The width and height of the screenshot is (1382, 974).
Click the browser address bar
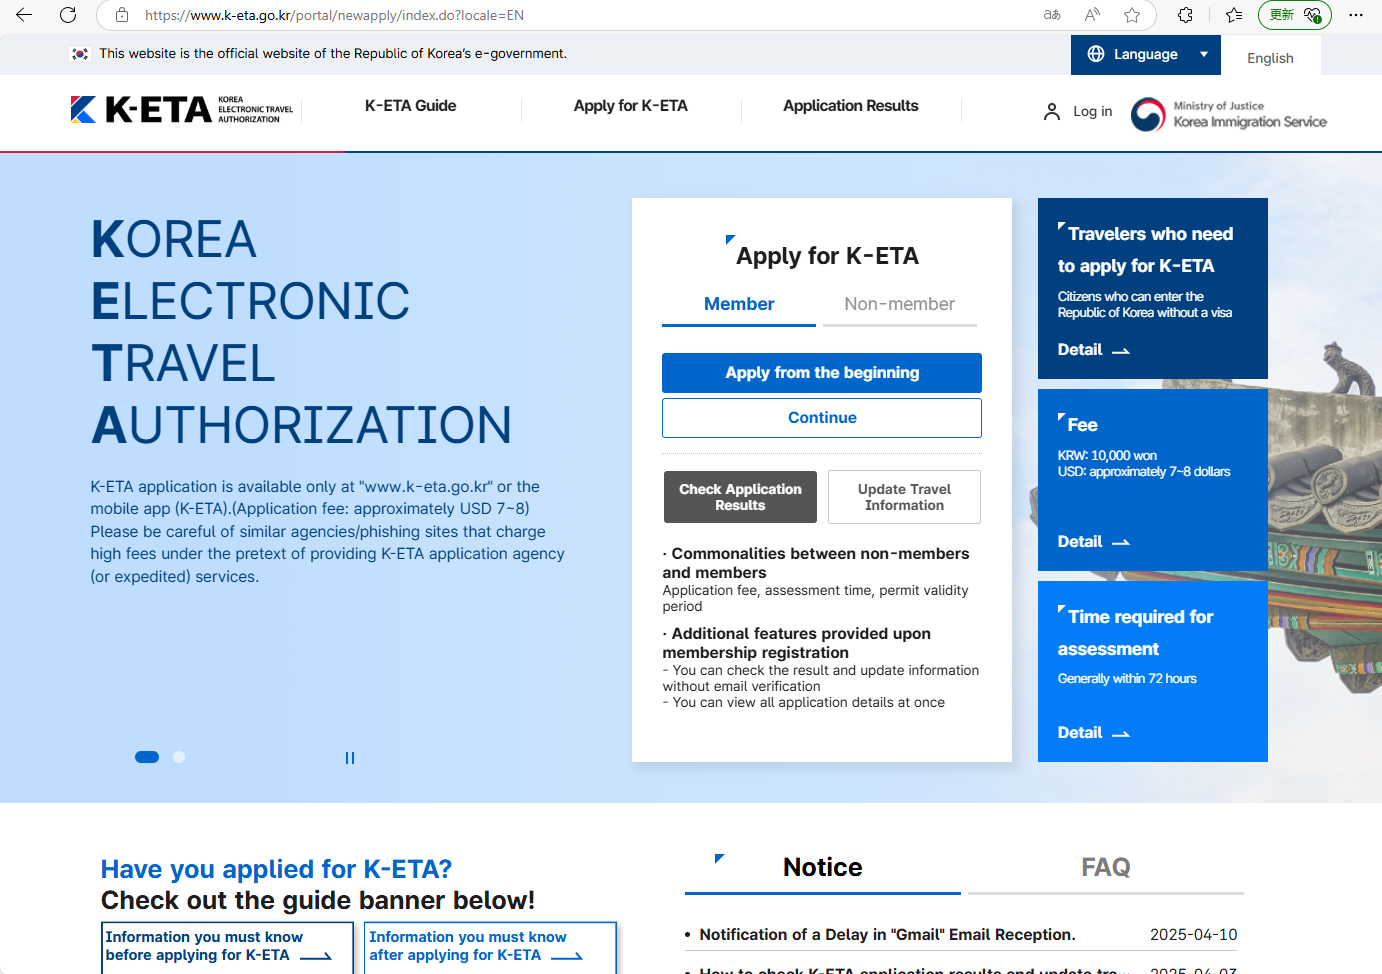pos(580,15)
